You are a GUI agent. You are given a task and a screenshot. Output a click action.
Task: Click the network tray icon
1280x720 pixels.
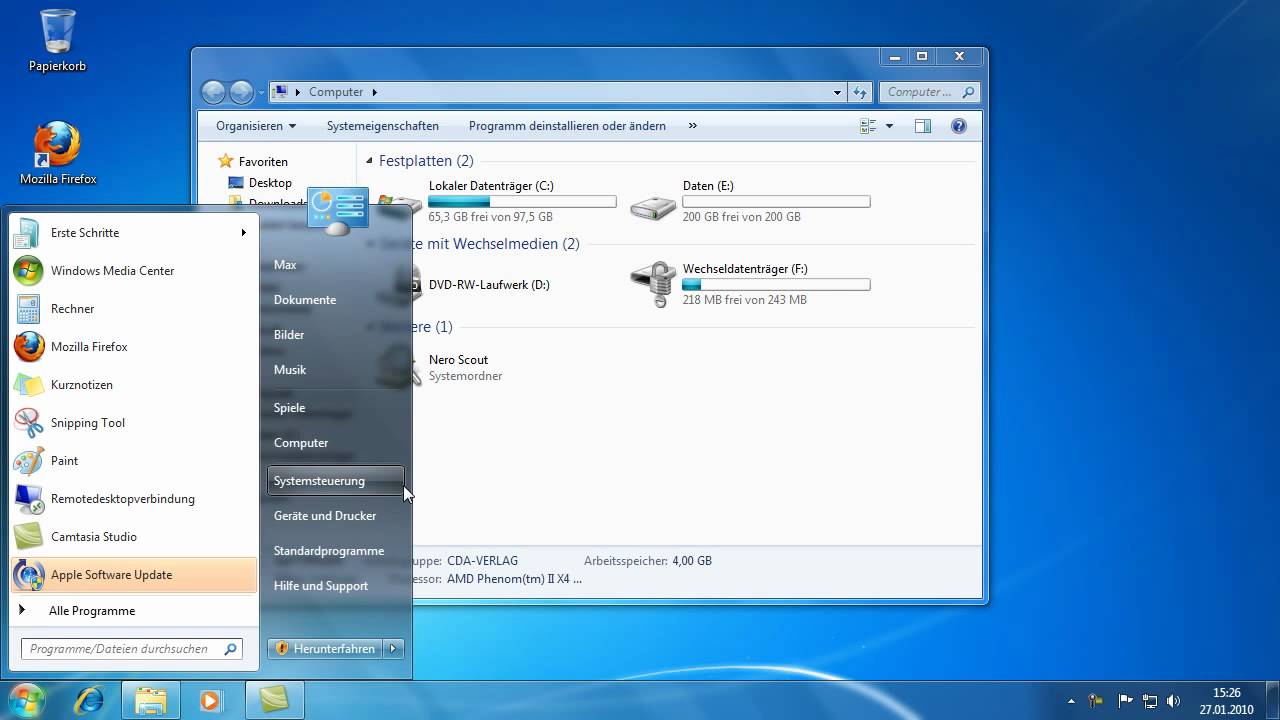[x=1150, y=701]
